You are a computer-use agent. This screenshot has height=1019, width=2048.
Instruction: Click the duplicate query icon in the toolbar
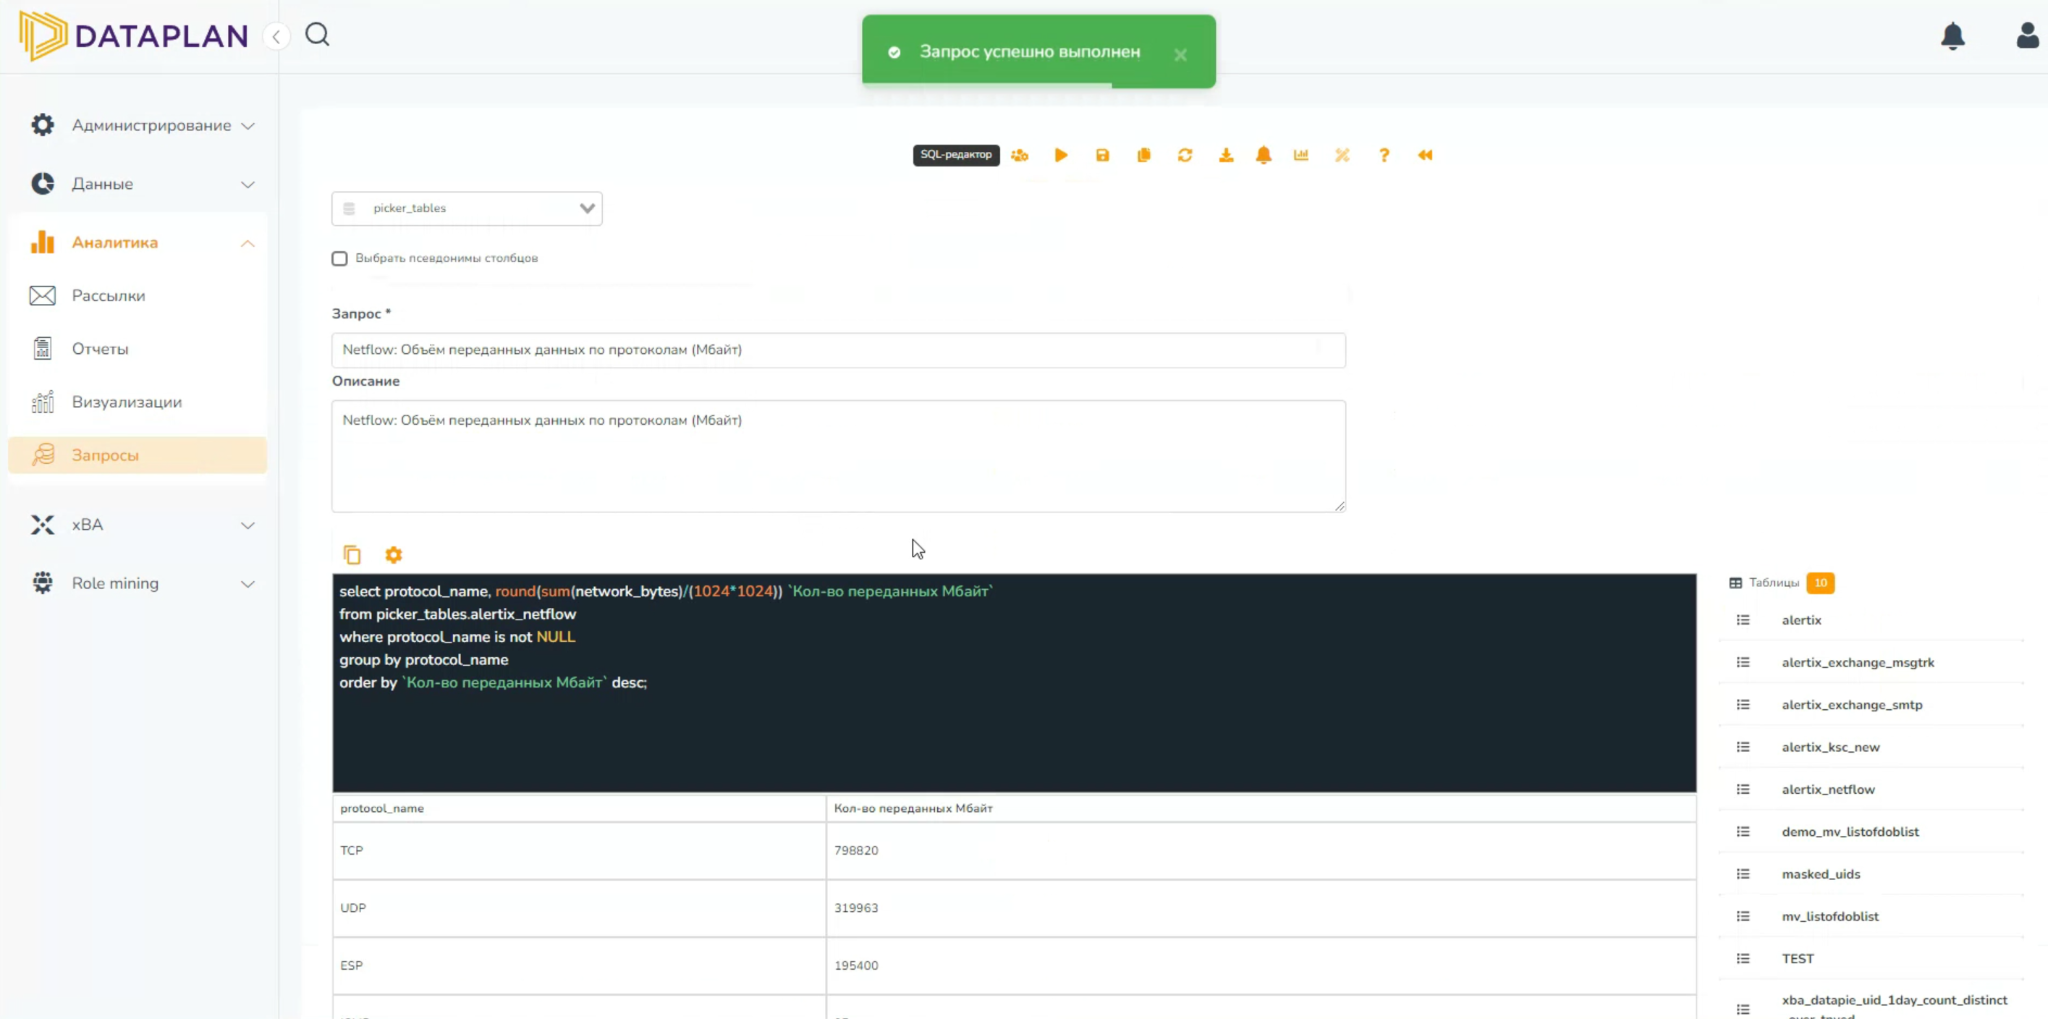[1144, 155]
